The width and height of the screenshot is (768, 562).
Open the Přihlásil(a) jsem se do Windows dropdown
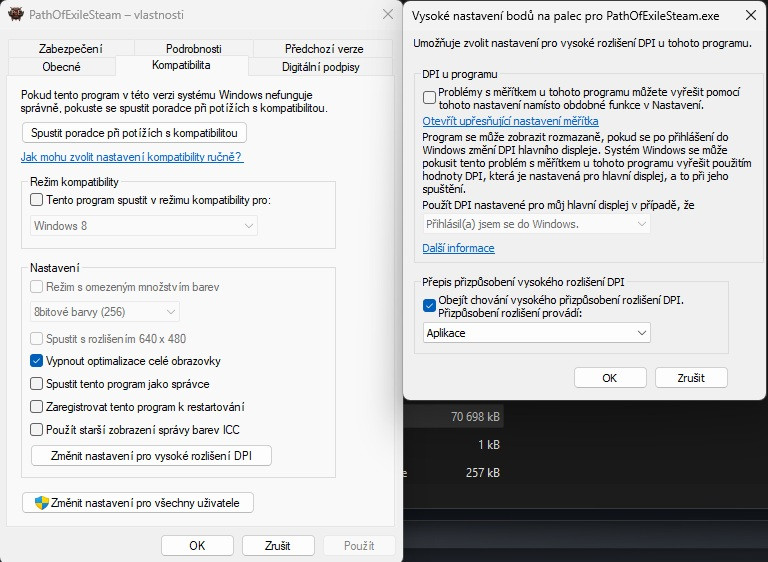[x=536, y=224]
